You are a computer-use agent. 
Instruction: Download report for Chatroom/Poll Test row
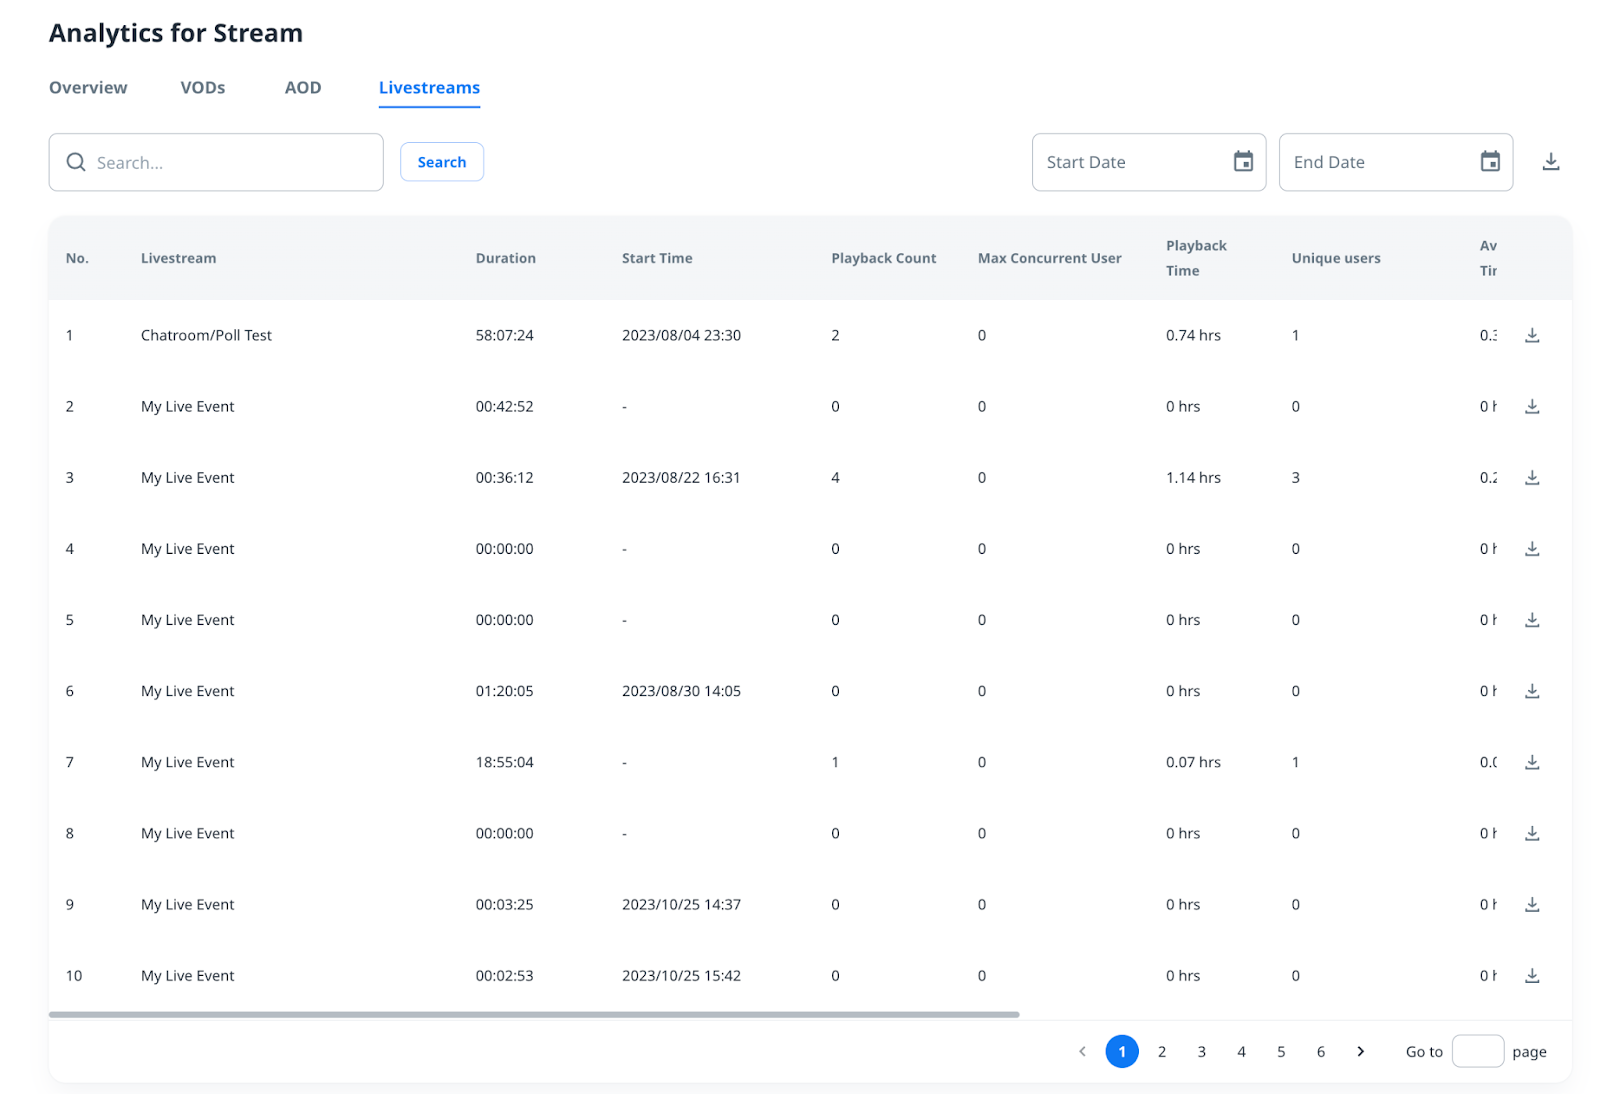coord(1531,335)
